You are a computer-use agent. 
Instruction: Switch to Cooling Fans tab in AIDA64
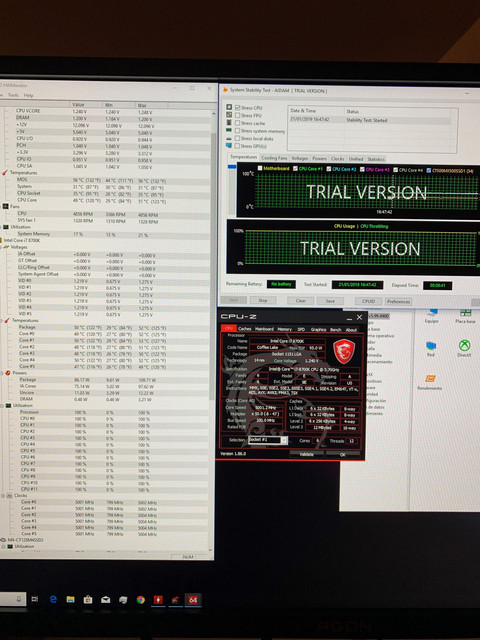pos(274,158)
